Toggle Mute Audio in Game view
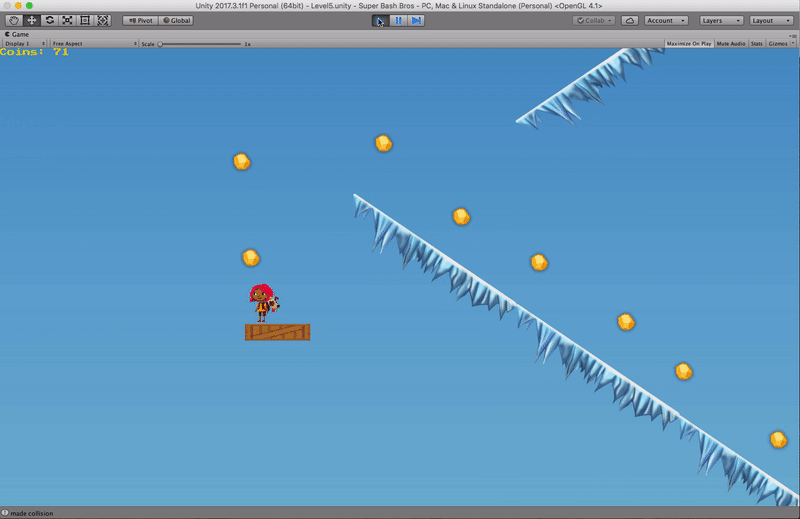Image resolution: width=800 pixels, height=519 pixels. 730,44
